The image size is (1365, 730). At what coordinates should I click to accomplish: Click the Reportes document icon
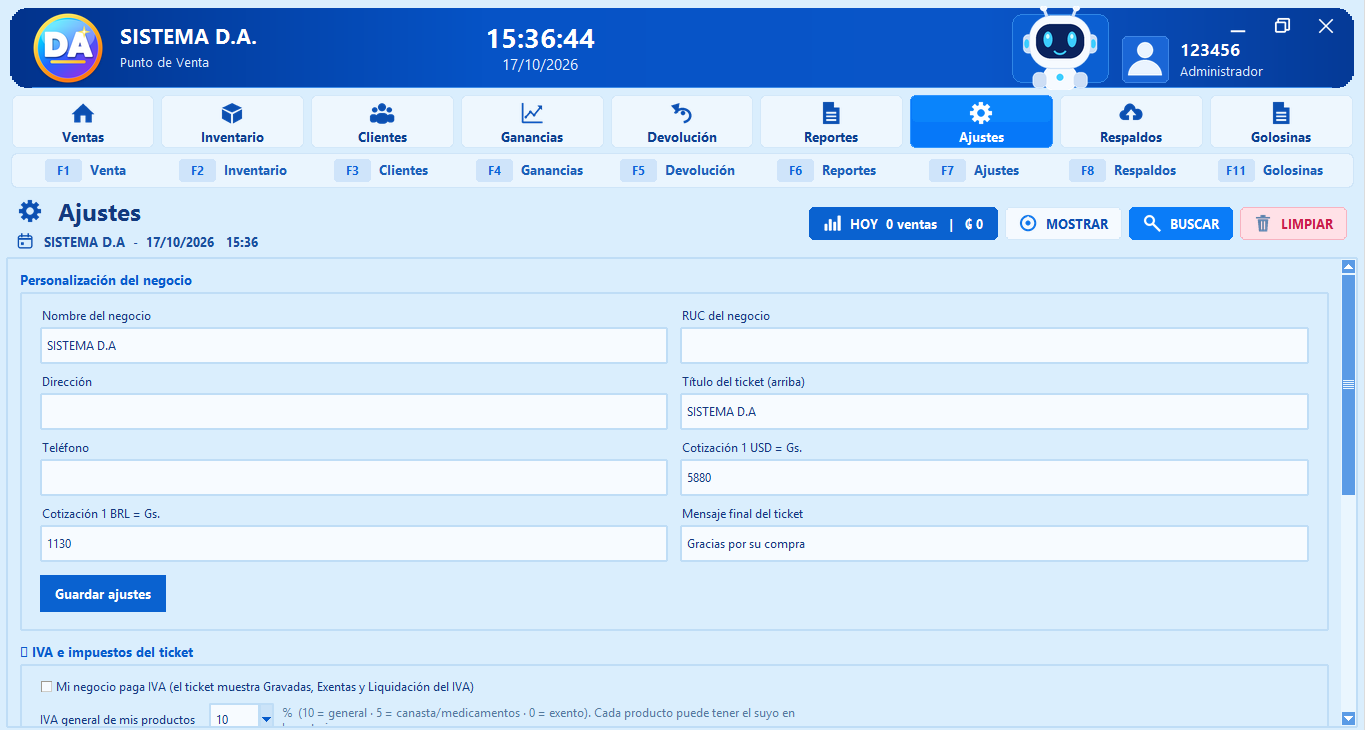point(831,113)
